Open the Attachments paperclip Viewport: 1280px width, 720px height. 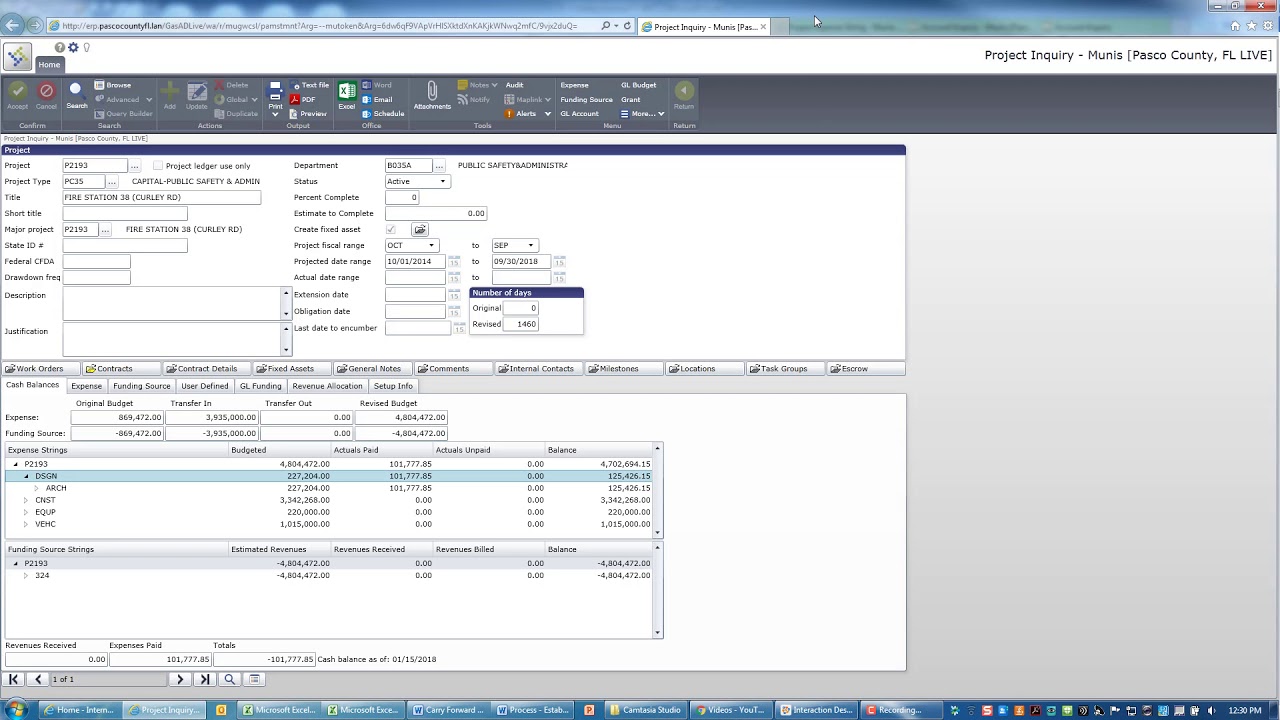click(432, 96)
